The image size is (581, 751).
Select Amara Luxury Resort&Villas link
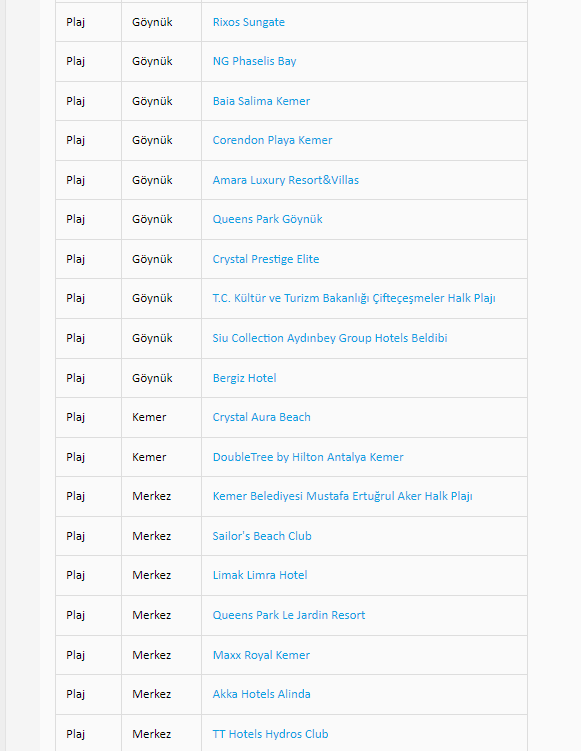(285, 180)
